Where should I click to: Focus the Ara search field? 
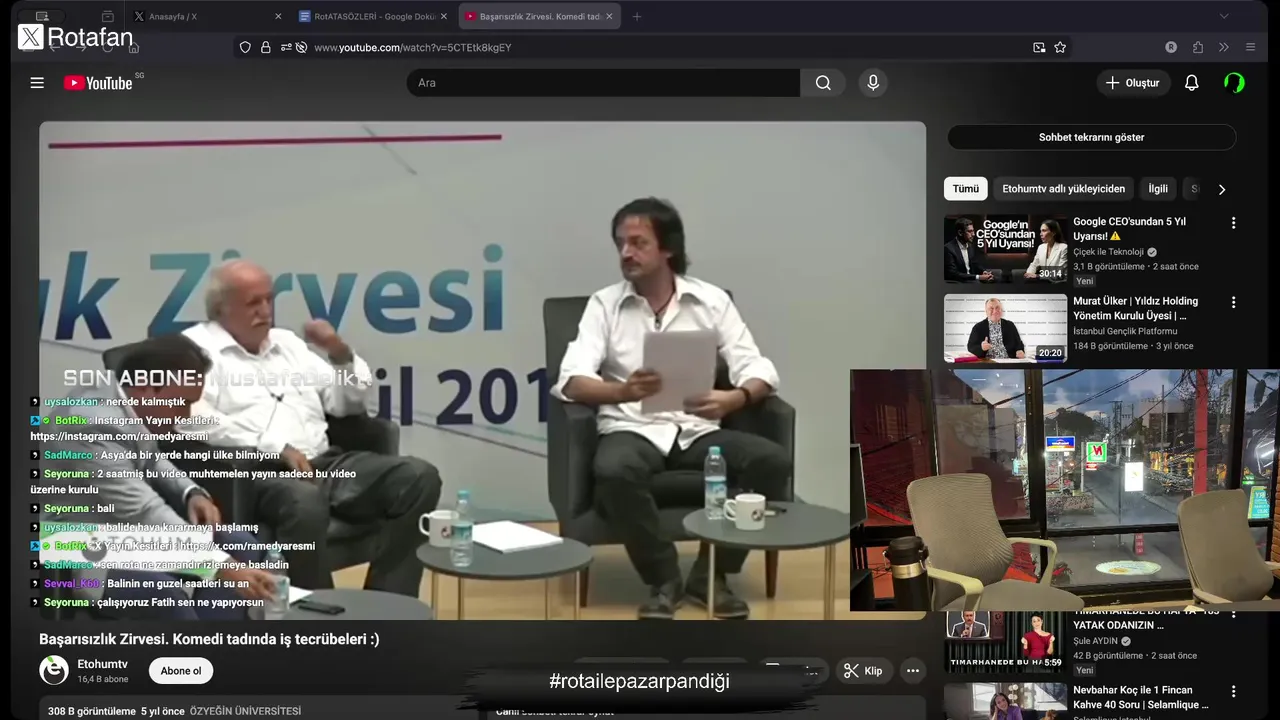603,83
